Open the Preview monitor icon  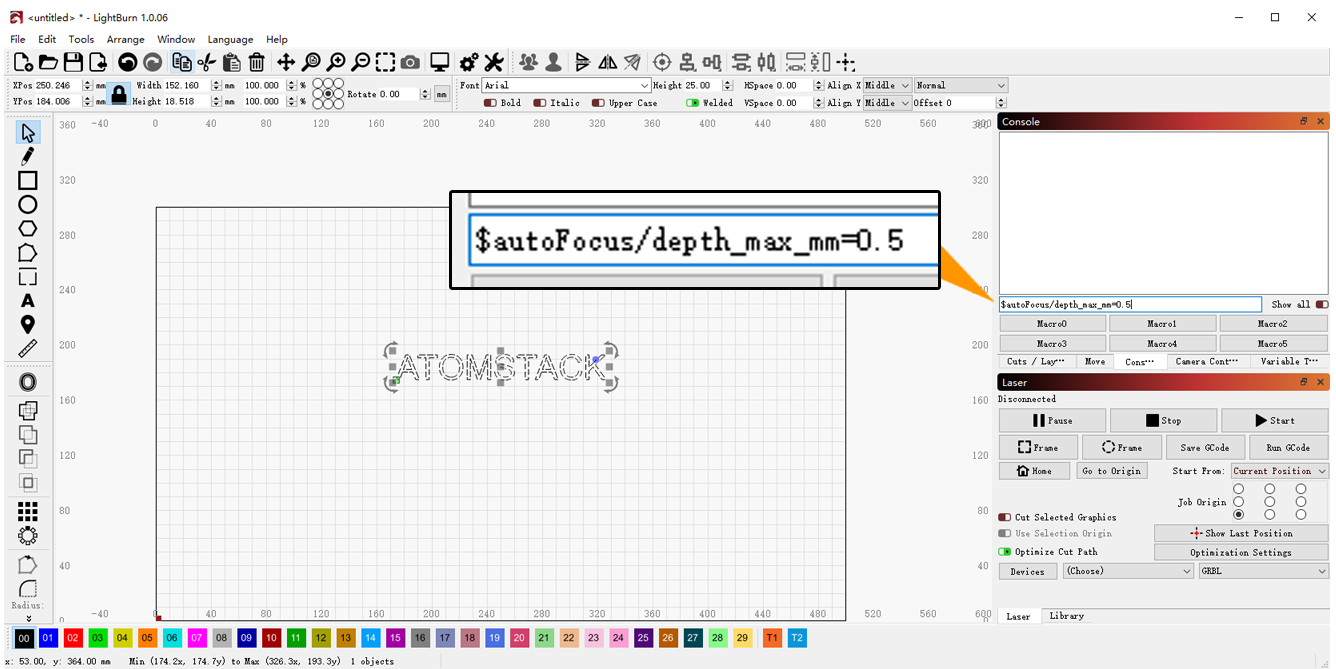point(439,62)
